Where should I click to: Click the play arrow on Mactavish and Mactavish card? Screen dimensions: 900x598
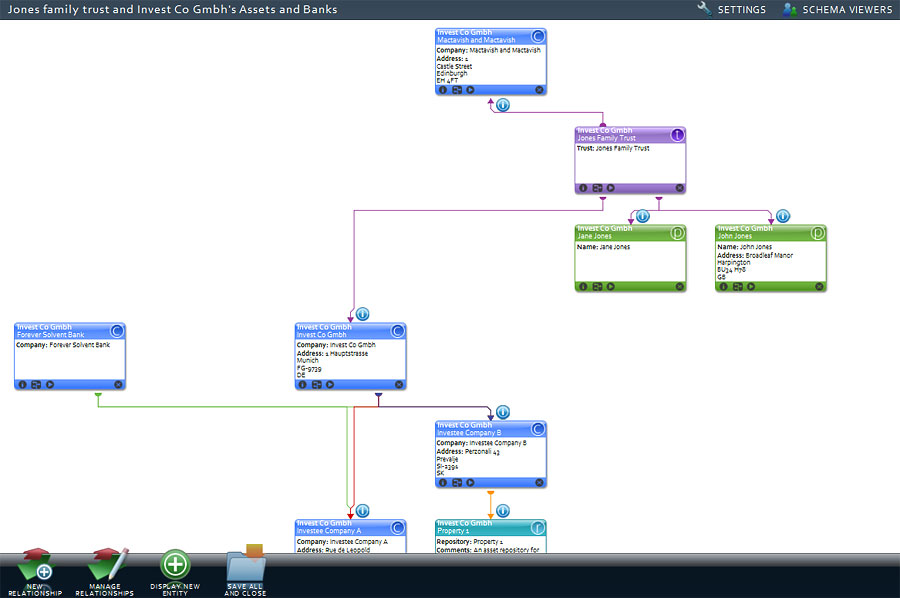(x=470, y=90)
